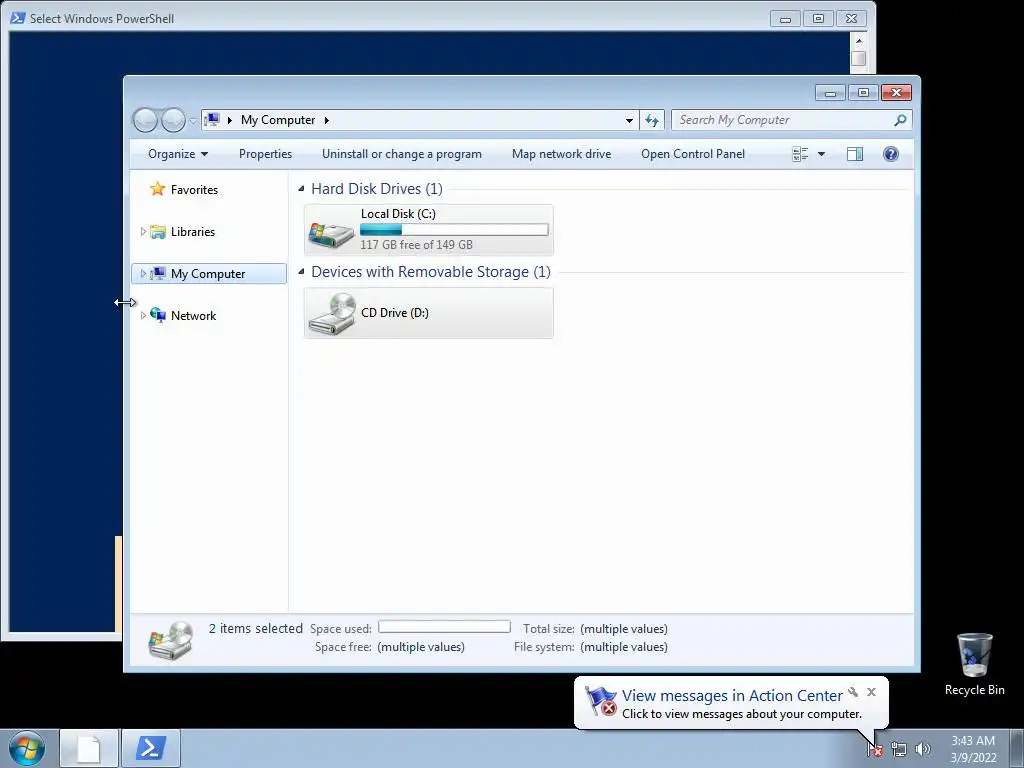Click the PowerShell icon in its title bar
The height and width of the screenshot is (768, 1024).
tap(18, 18)
